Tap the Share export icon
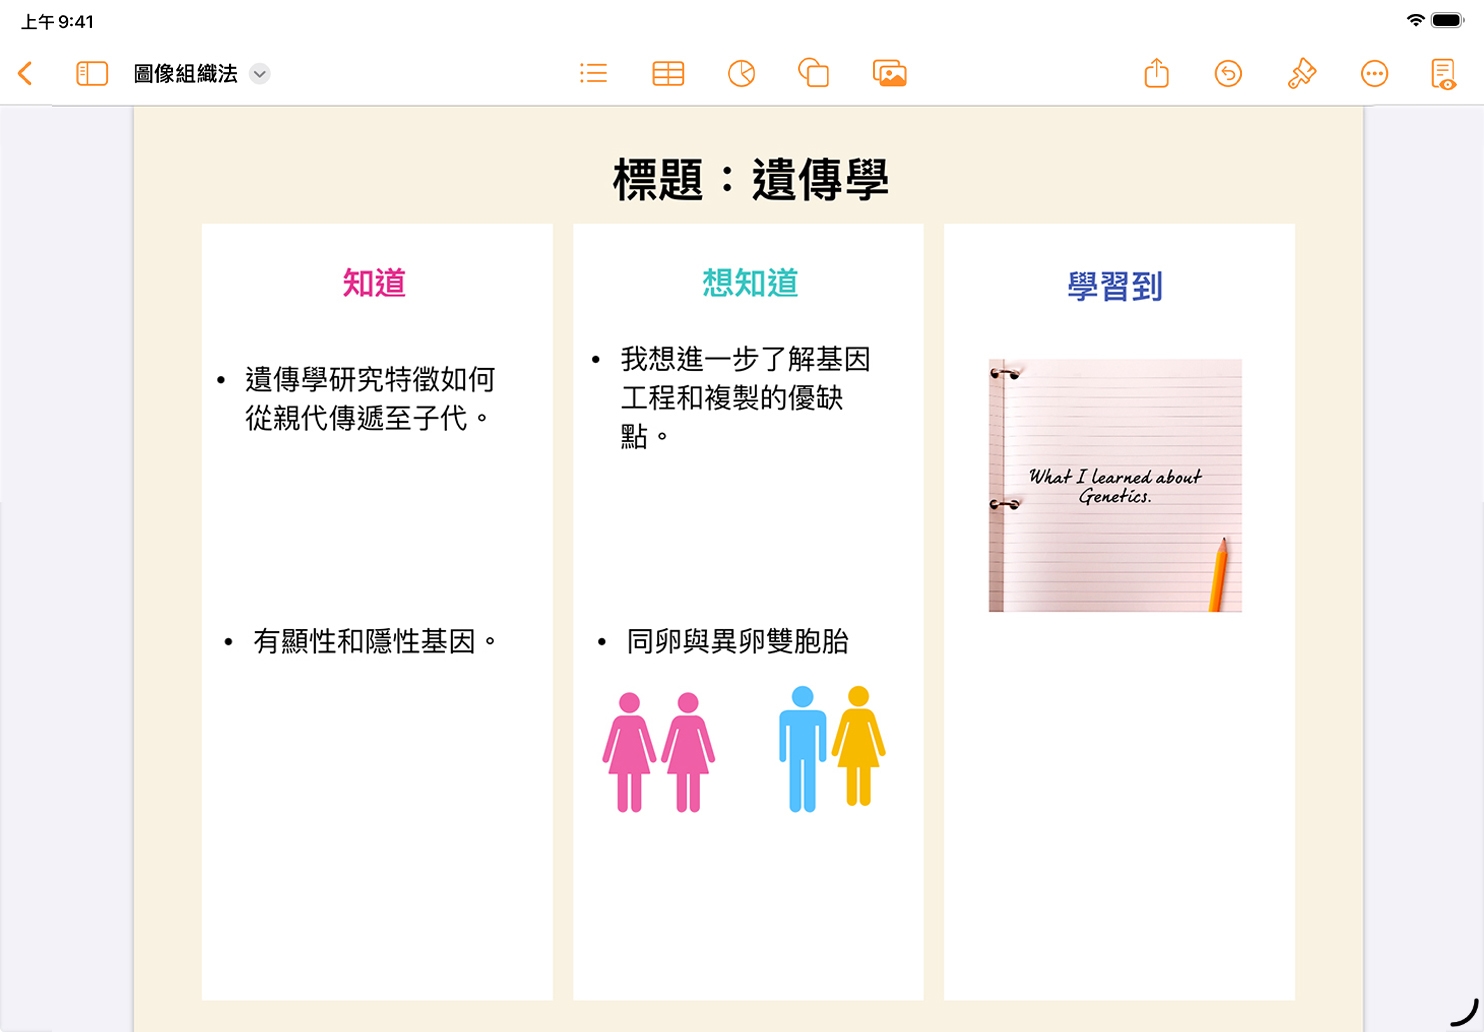Viewport: 1484px width, 1032px height. pyautogui.click(x=1156, y=73)
